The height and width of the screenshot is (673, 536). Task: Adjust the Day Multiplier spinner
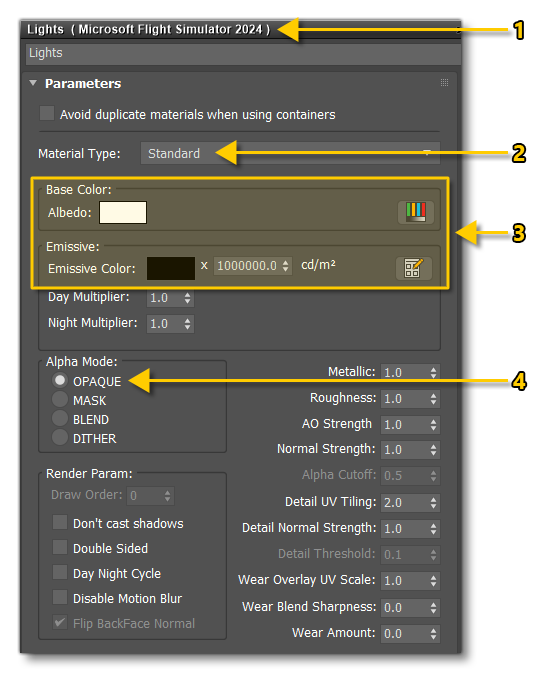click(x=188, y=298)
